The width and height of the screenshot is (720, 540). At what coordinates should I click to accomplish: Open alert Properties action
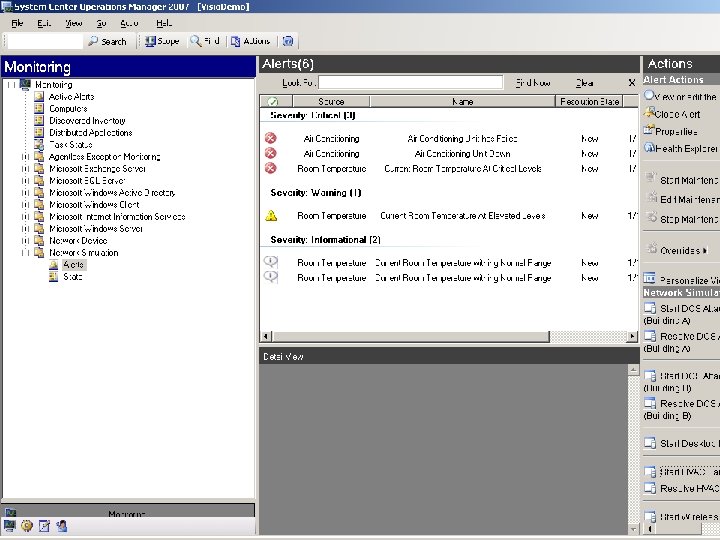(671, 131)
